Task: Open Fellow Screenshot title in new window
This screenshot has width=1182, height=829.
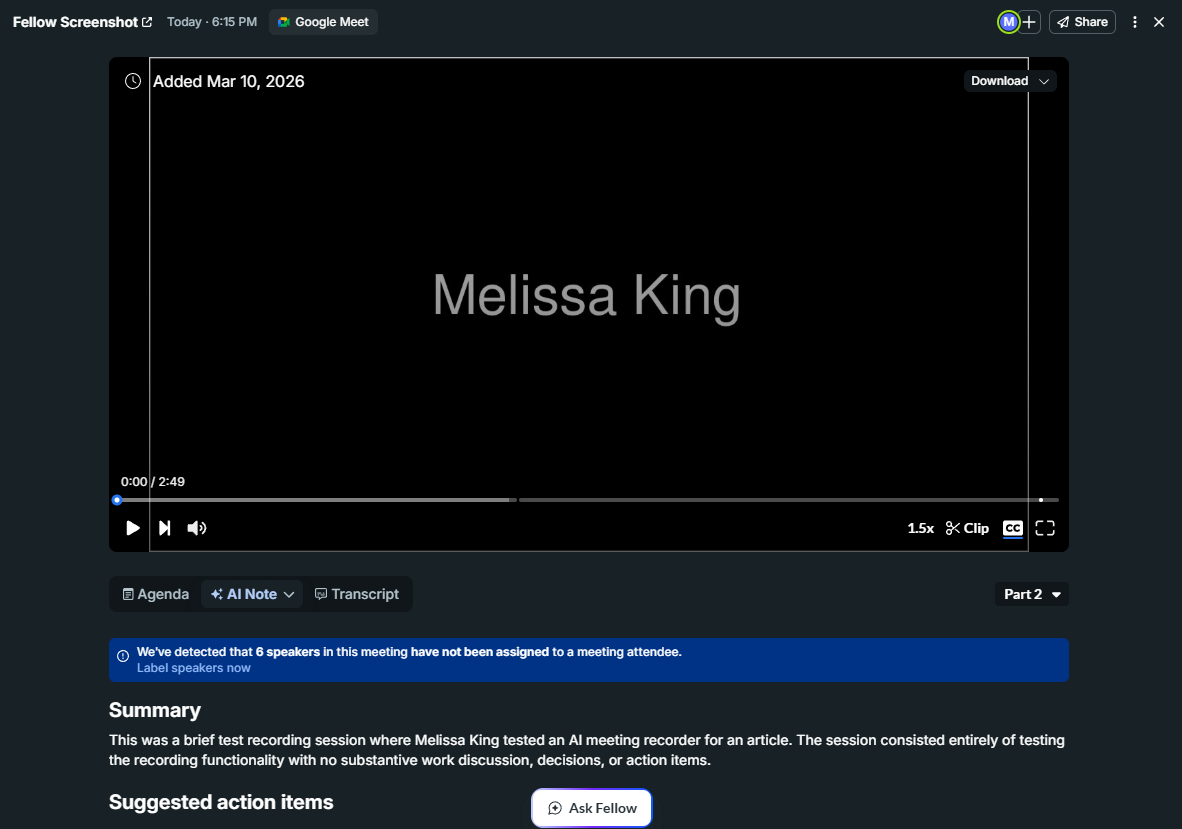Action: (x=82, y=22)
